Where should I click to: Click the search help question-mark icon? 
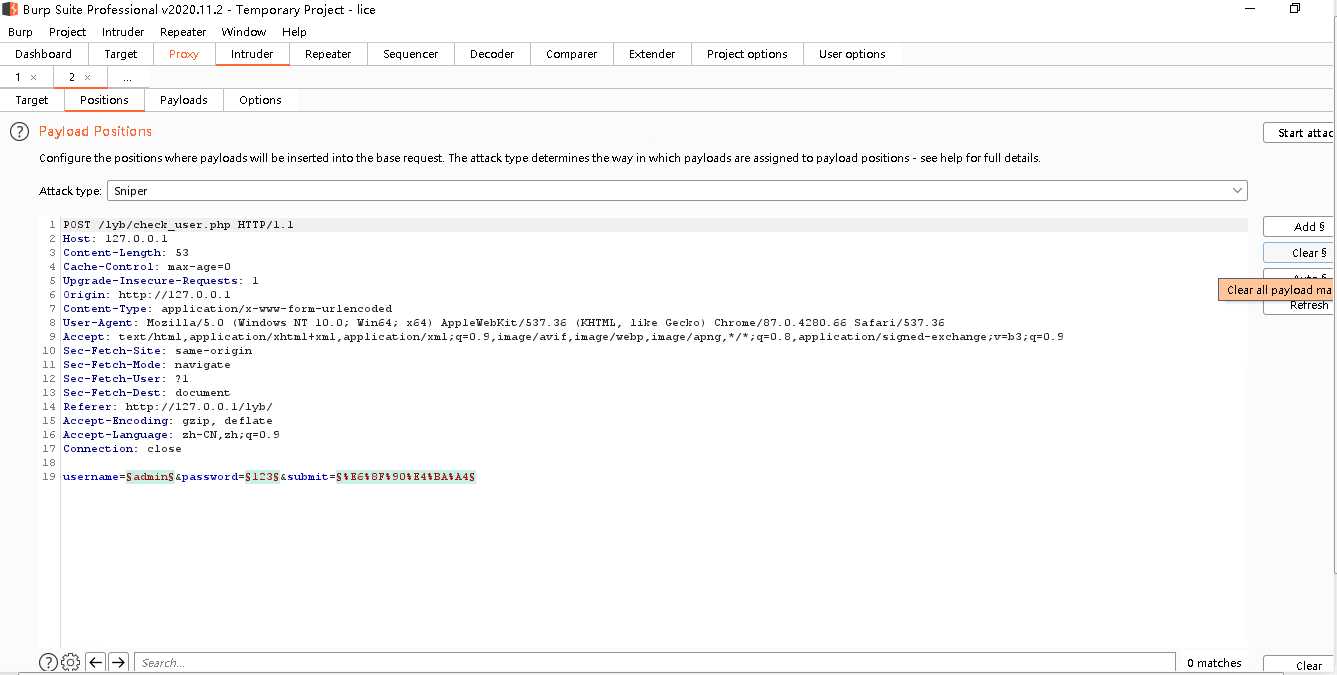[48, 662]
